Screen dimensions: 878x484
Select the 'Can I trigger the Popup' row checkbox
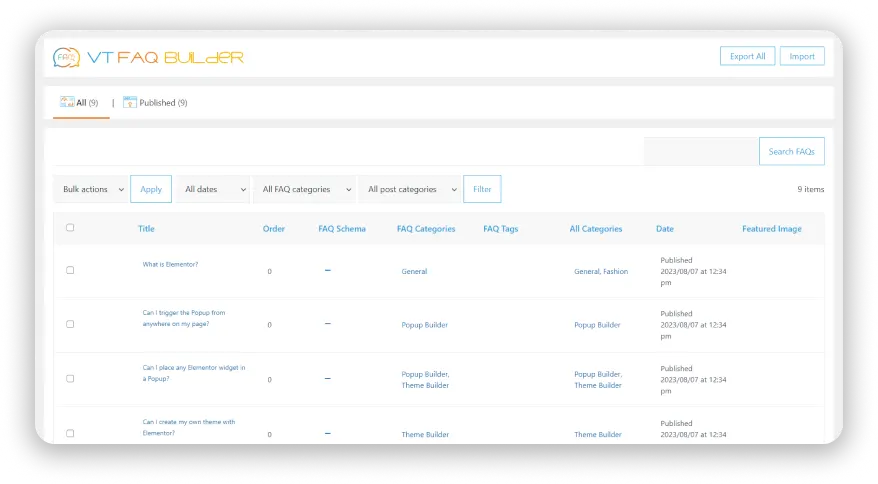tap(70, 324)
